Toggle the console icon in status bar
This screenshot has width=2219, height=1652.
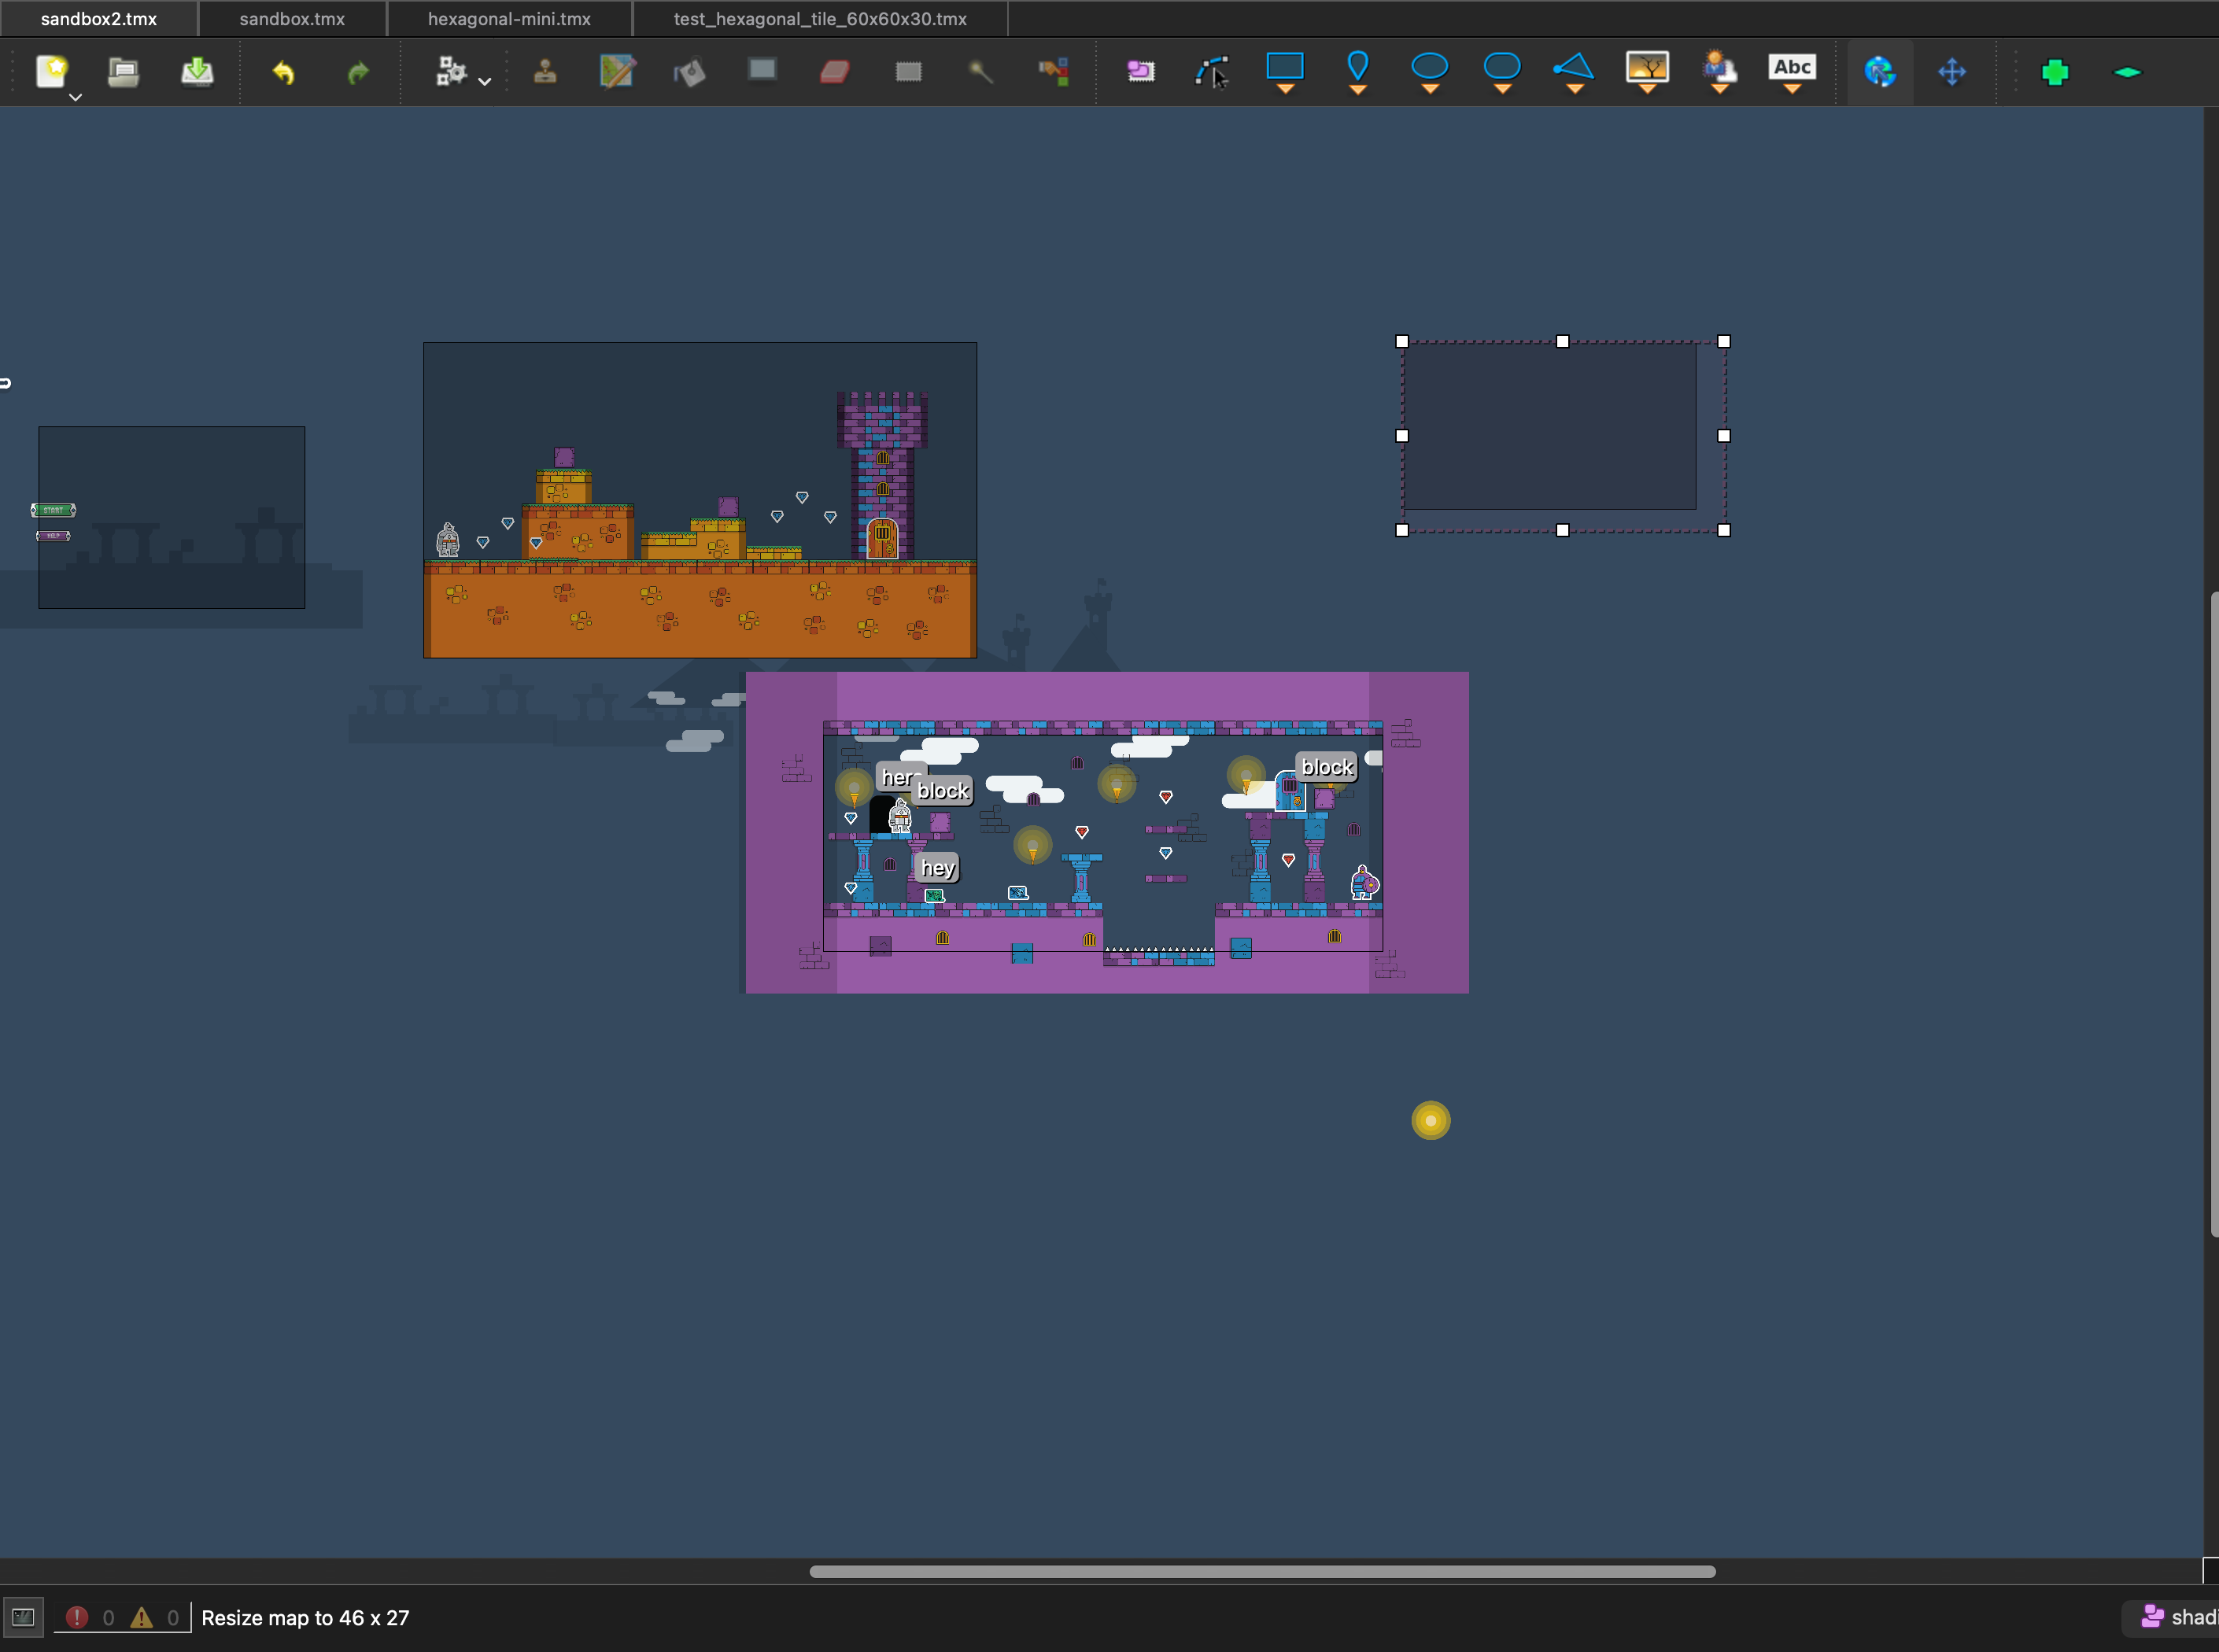23,1616
